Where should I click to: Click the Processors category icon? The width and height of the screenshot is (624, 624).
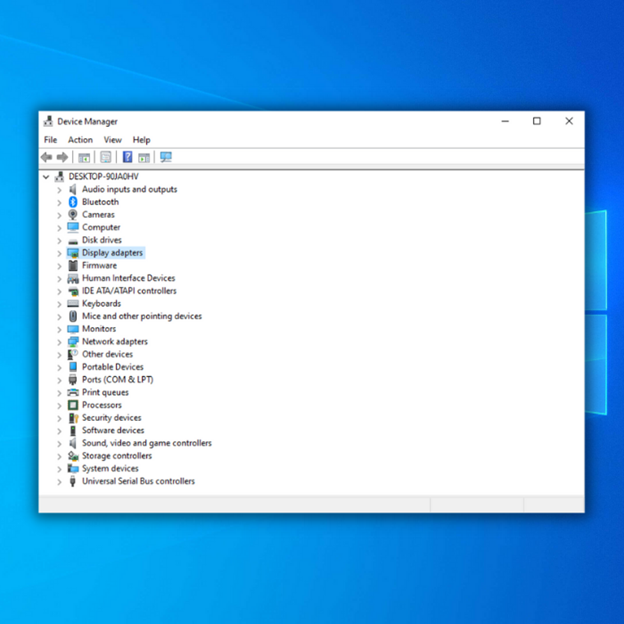click(x=73, y=405)
